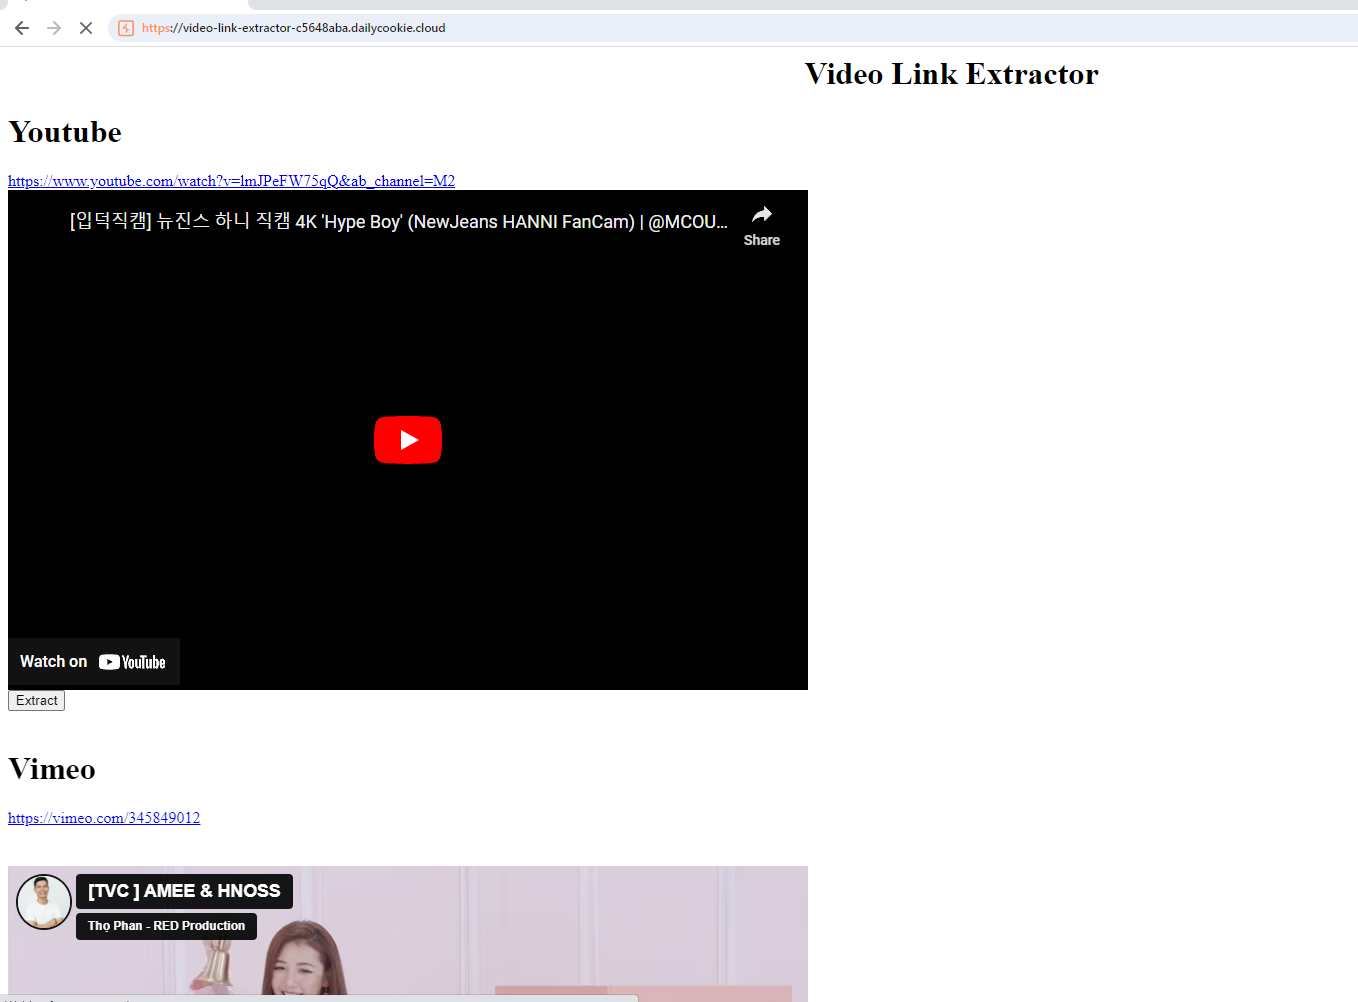Open the youtube.com watch URL link

[231, 181]
